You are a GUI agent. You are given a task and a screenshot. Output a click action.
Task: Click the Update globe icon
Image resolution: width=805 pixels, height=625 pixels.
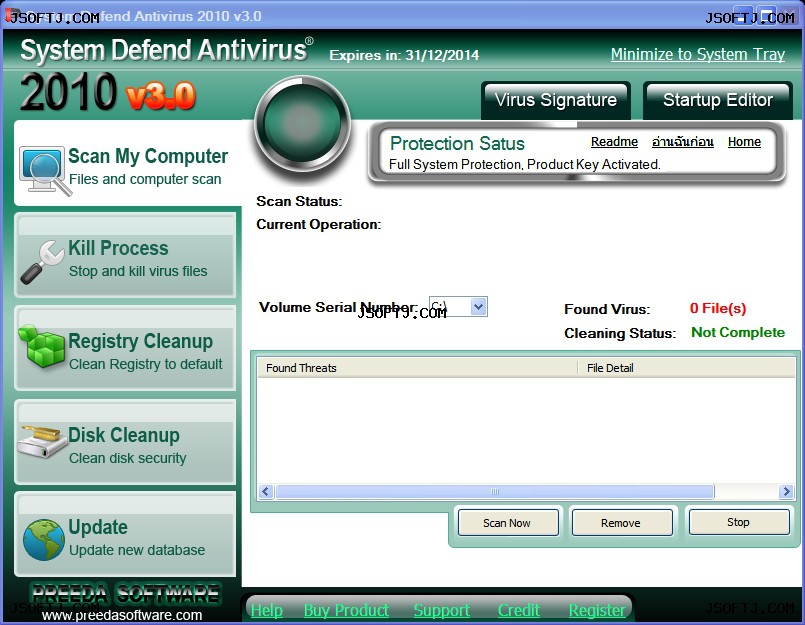coord(44,540)
